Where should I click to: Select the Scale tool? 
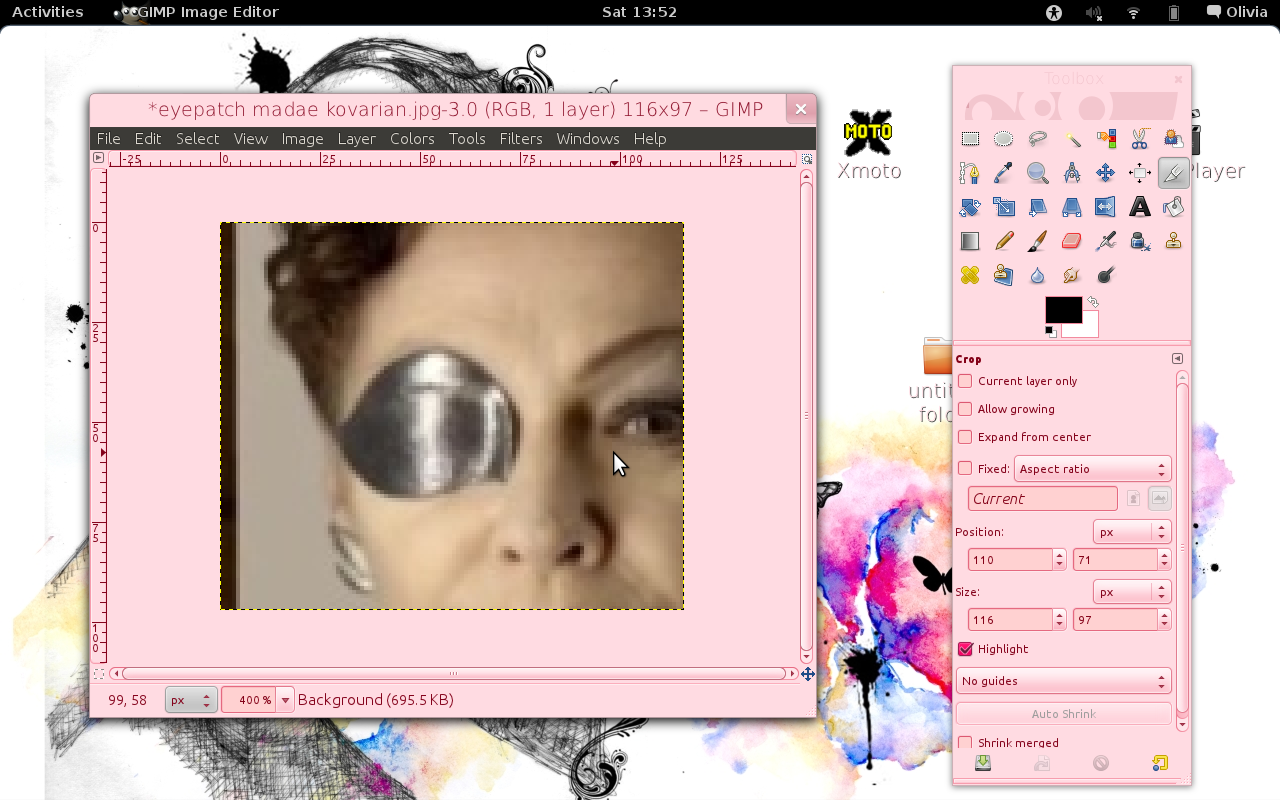click(x=1004, y=207)
